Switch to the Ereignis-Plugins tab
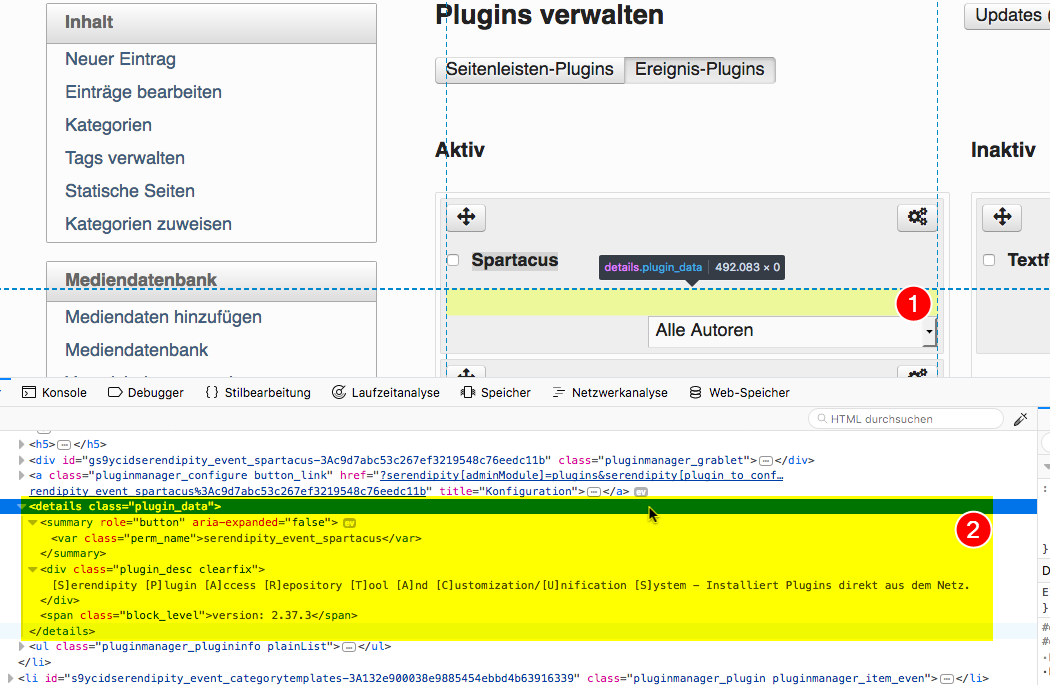 pyautogui.click(x=698, y=70)
